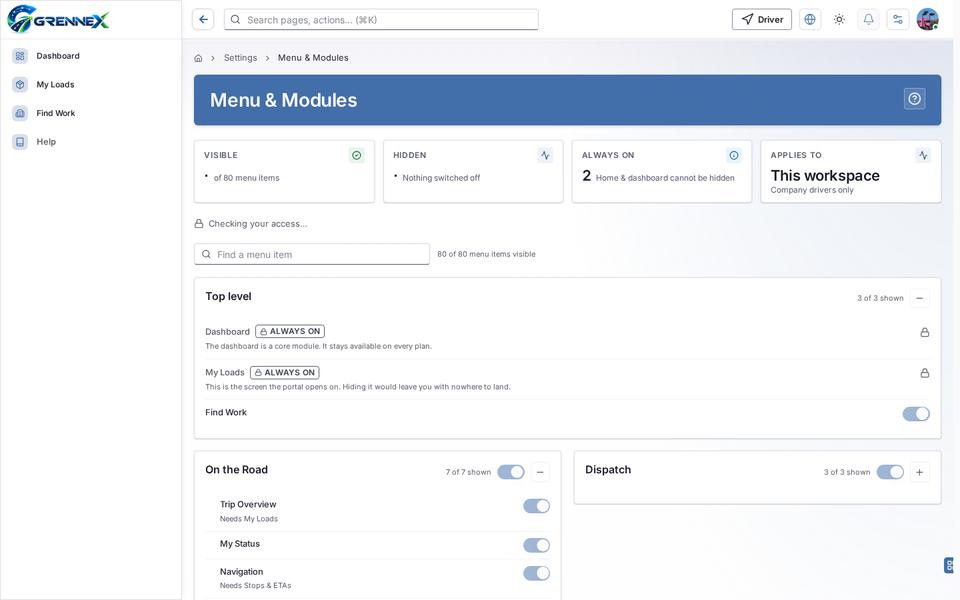Viewport: 960px width, 600px height.
Task: Click the ALWAYS ON badge beside Dashboard
Action: pos(290,331)
